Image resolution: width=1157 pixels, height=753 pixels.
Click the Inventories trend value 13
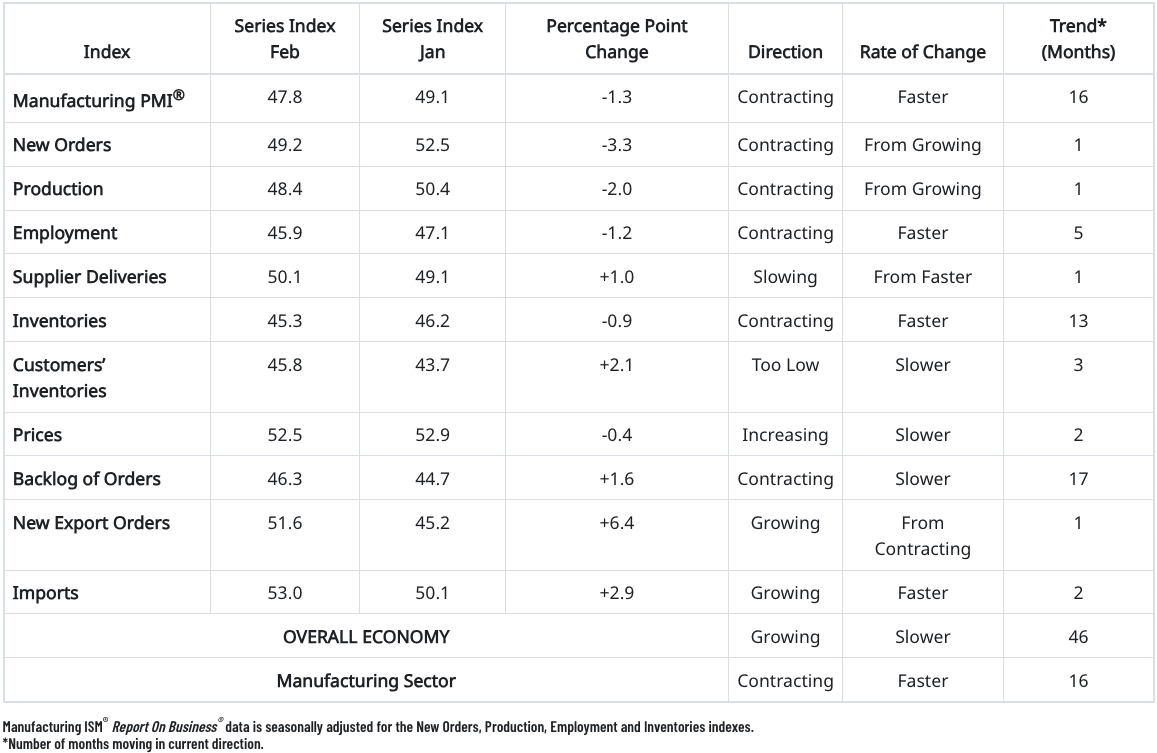click(1077, 321)
